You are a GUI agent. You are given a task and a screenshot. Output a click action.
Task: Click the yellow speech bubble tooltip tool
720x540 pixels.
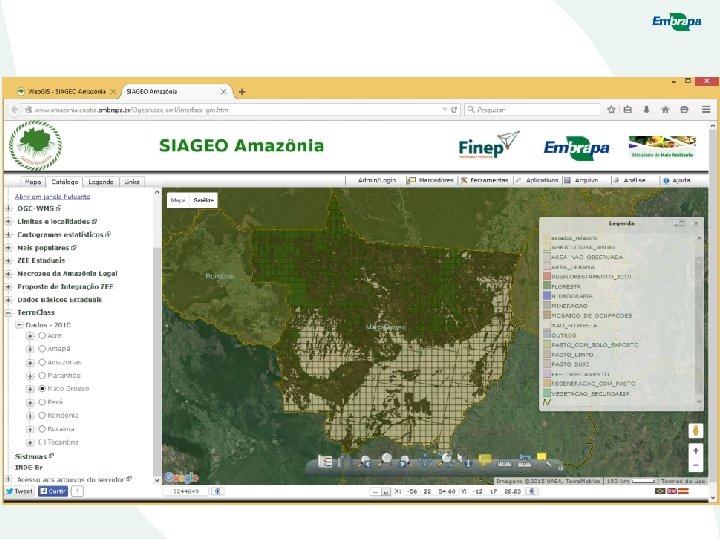(485, 460)
